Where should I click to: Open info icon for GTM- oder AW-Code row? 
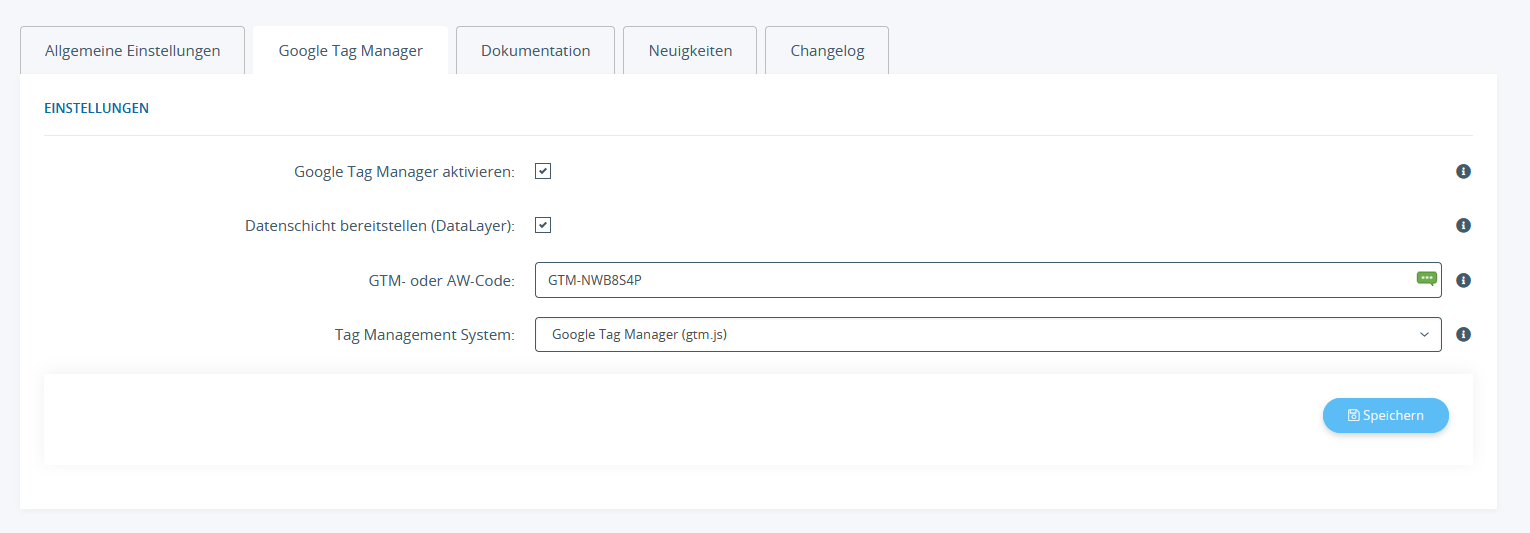pyautogui.click(x=1463, y=281)
